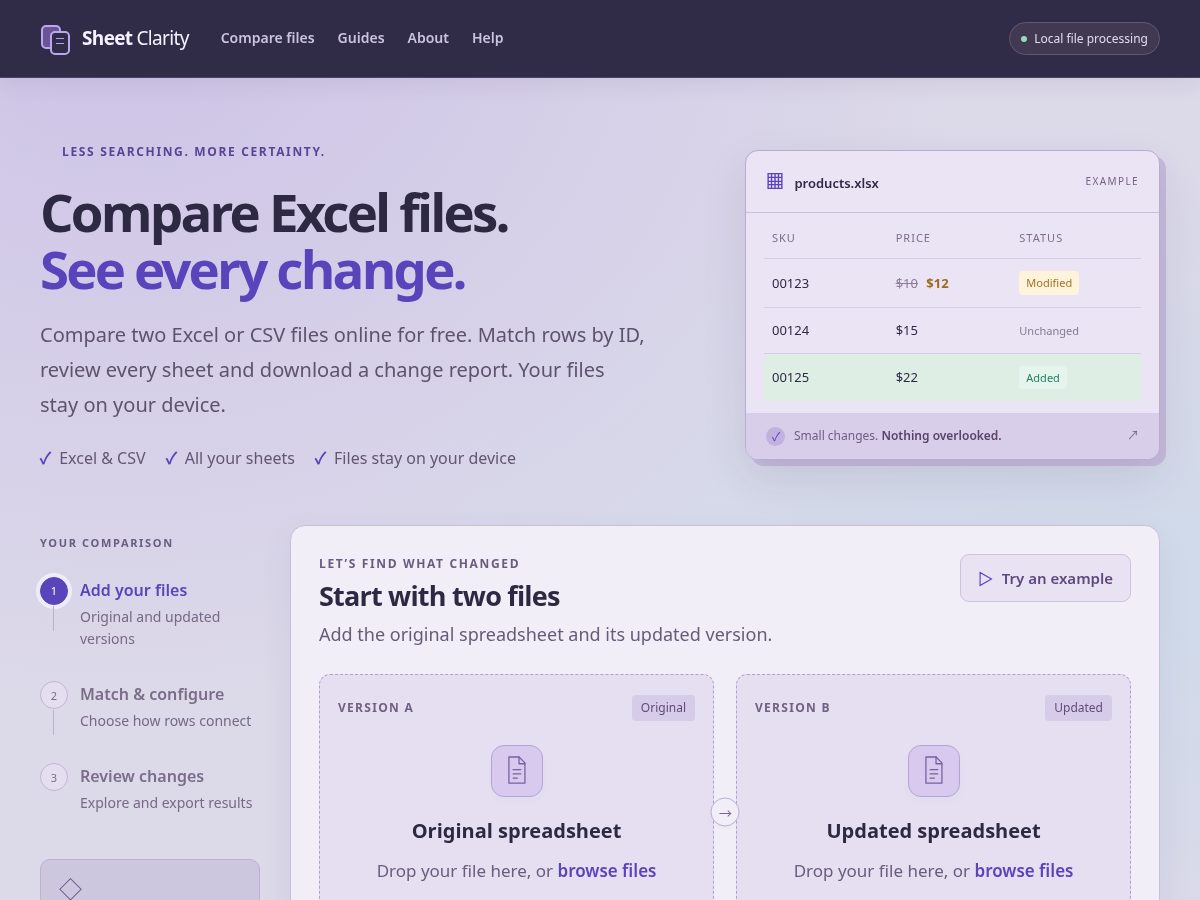The image size is (1200, 900).
Task: Open the Help nav link
Action: tap(488, 38)
